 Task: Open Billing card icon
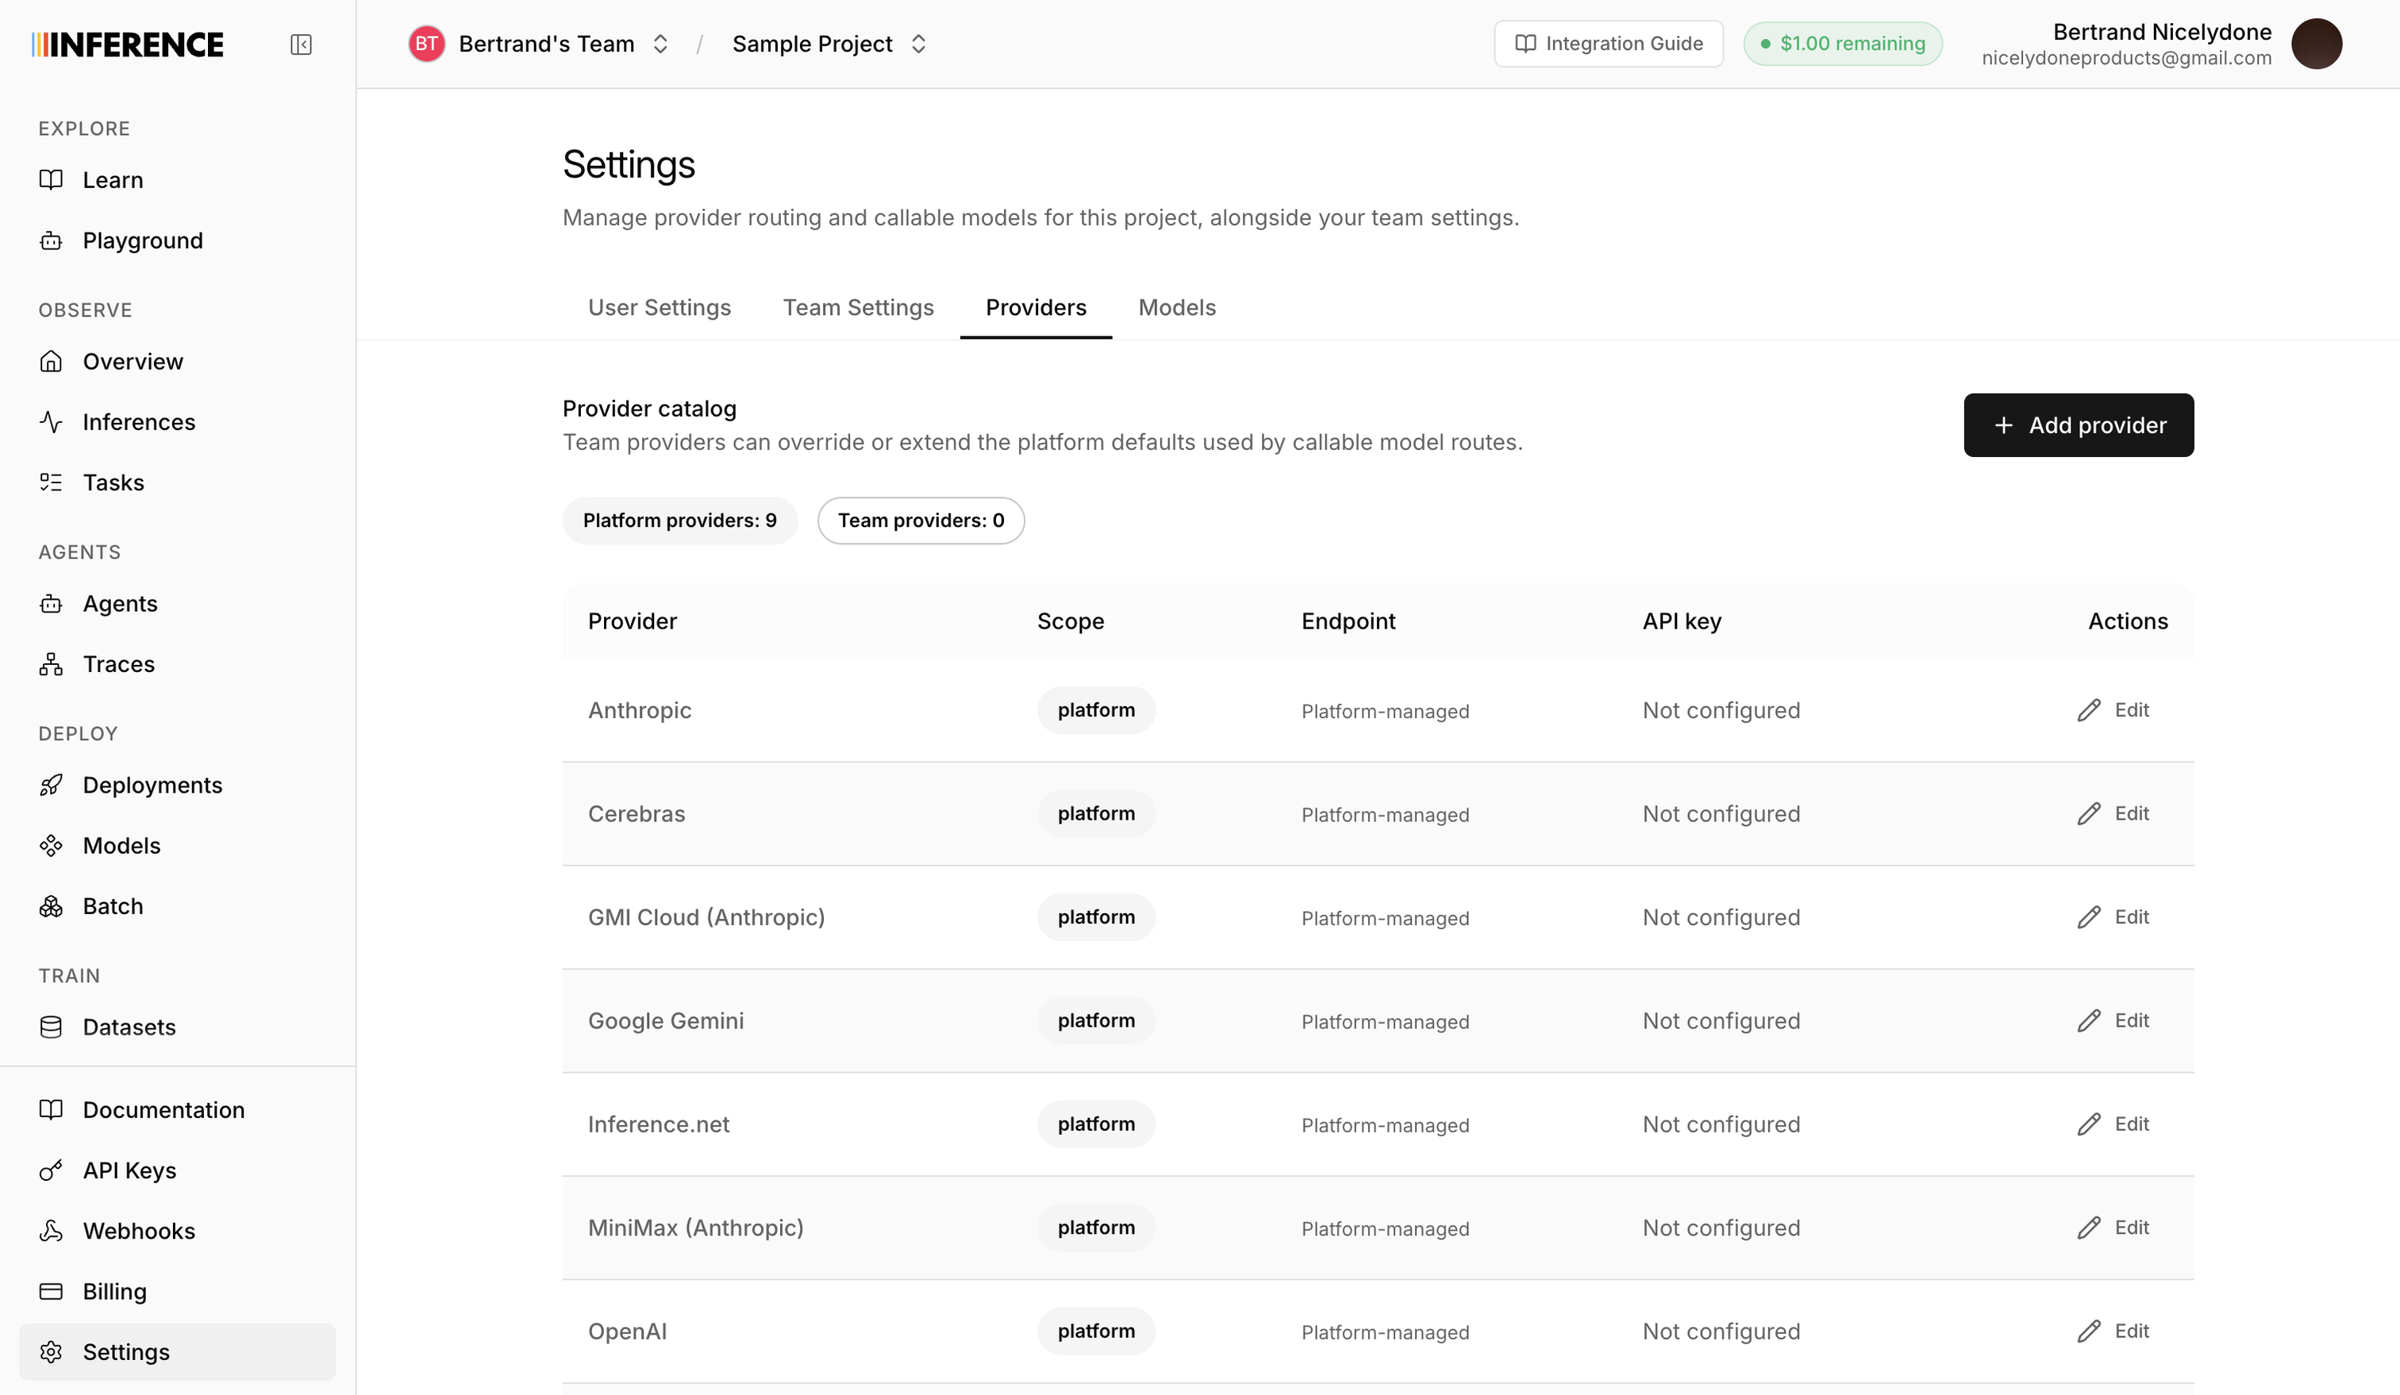51,1291
